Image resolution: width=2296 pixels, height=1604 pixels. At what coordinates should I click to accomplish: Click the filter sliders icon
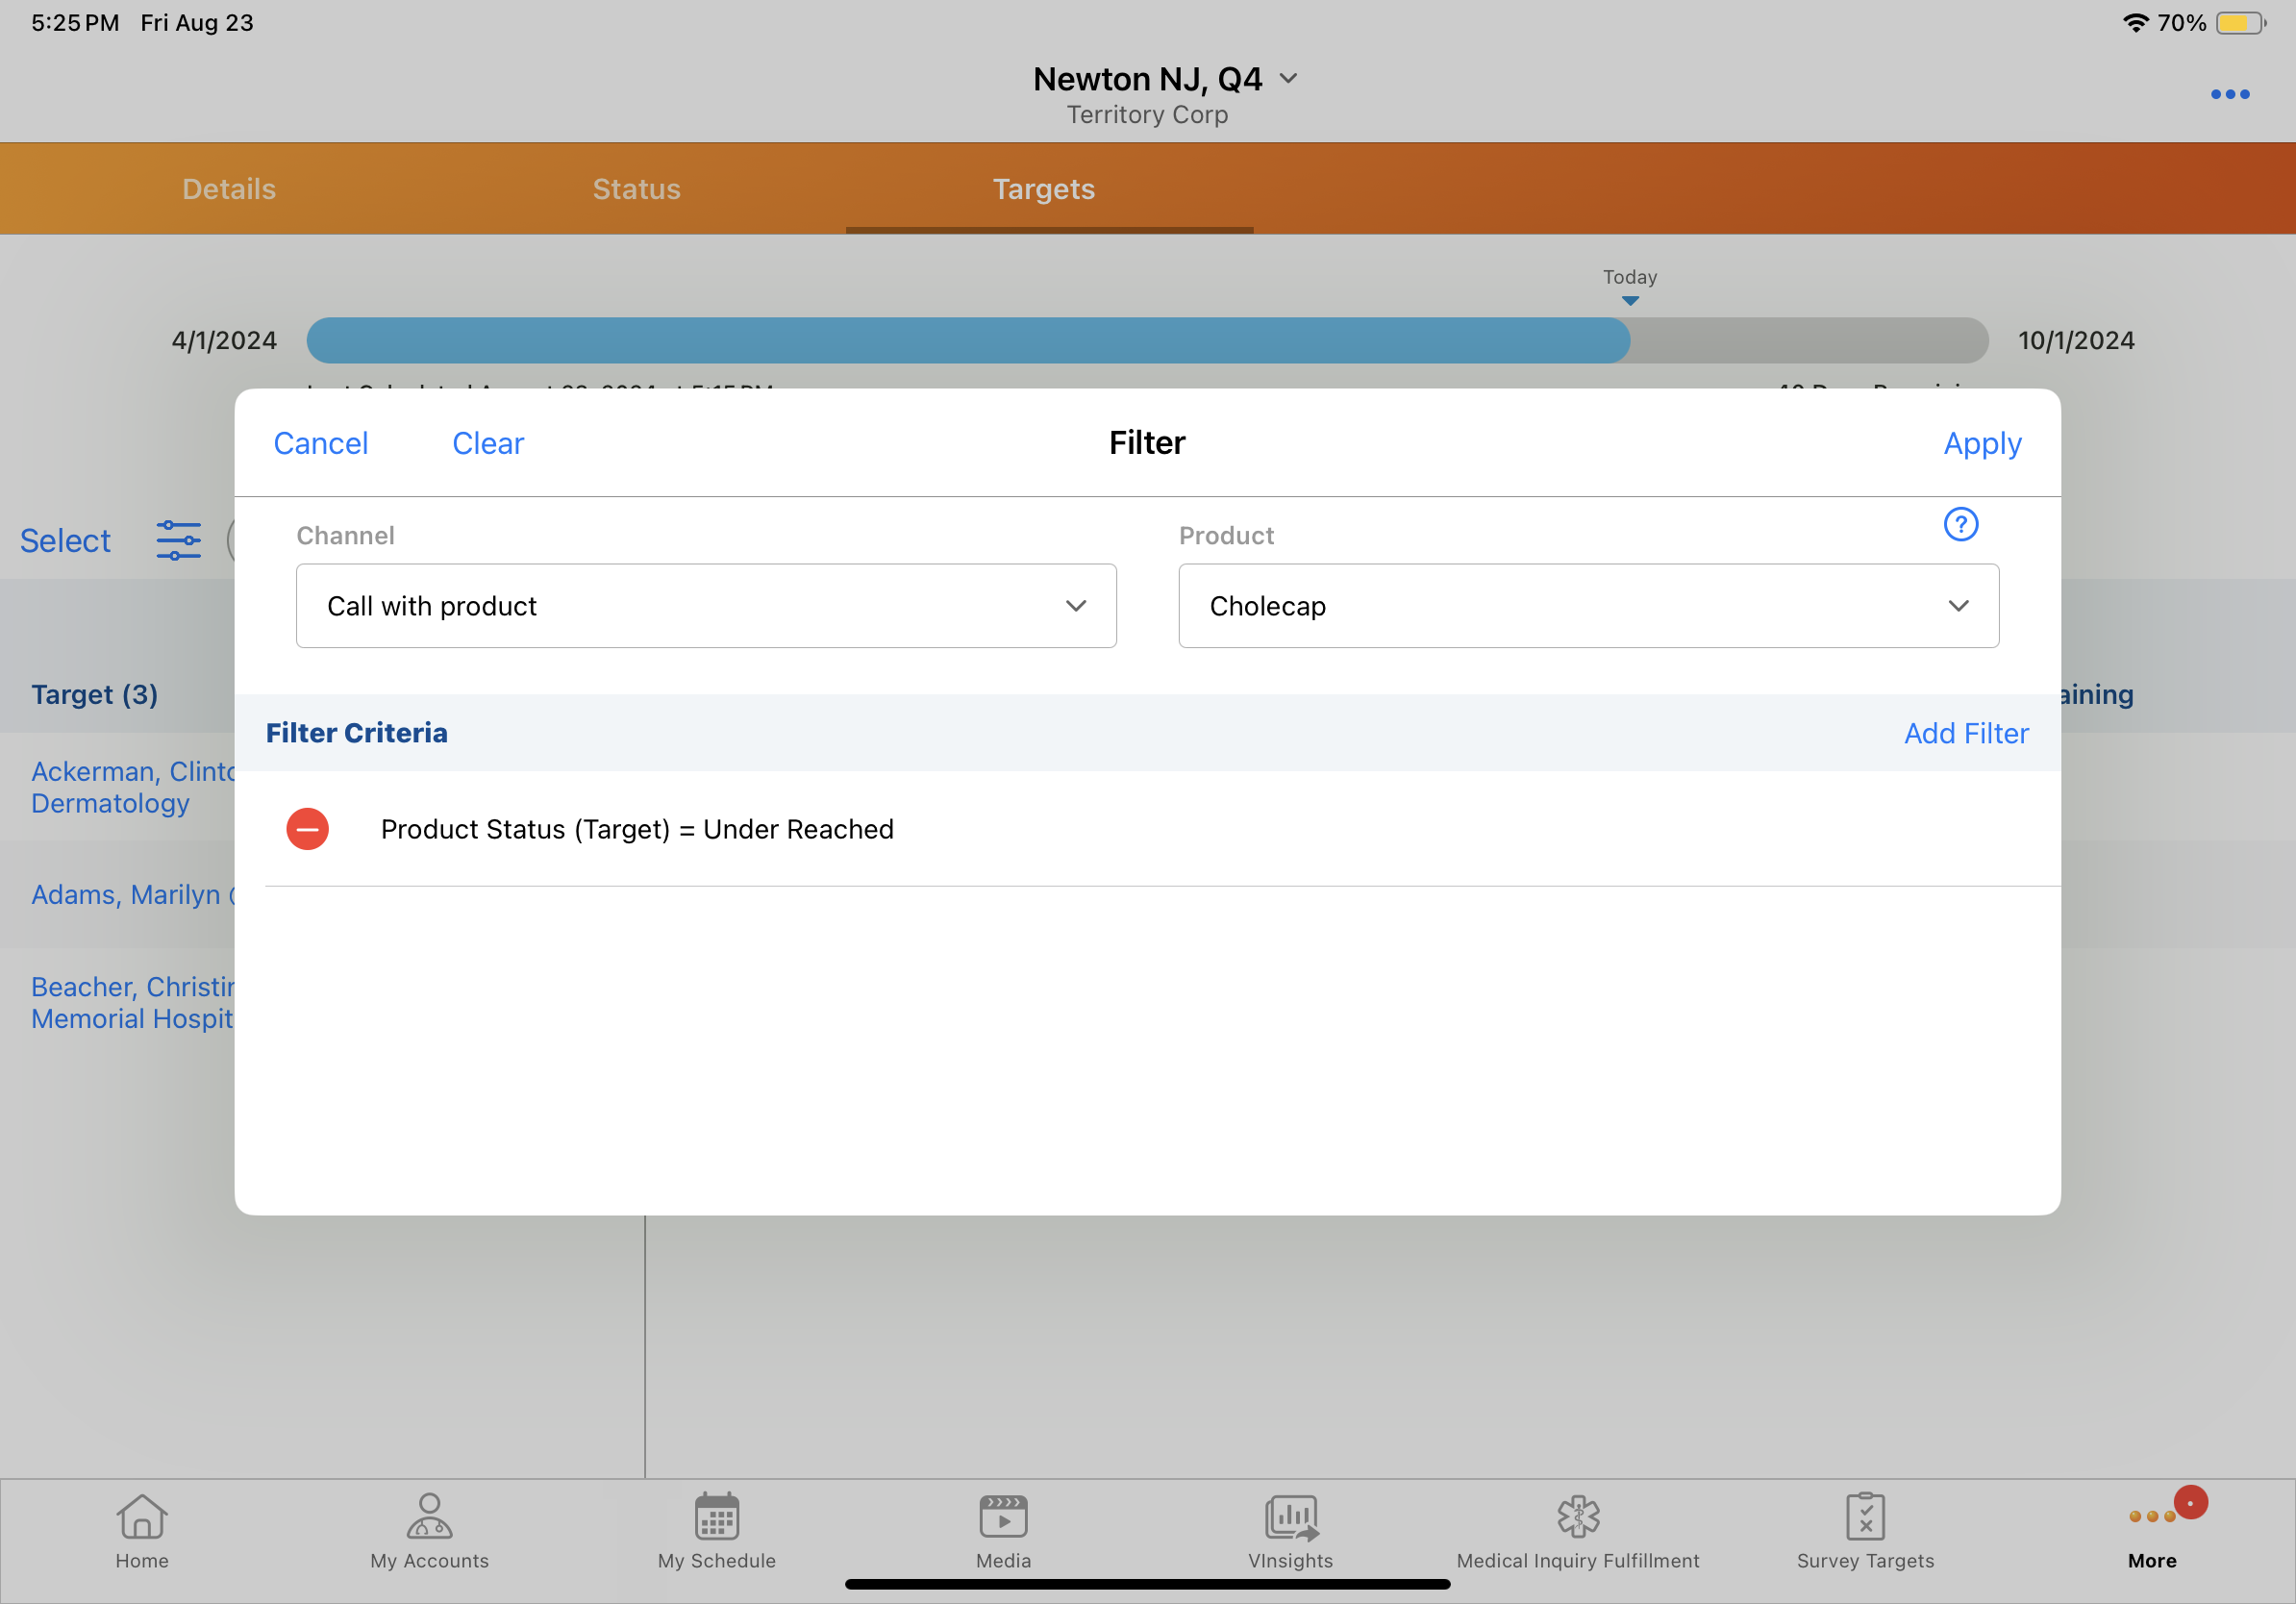[178, 540]
